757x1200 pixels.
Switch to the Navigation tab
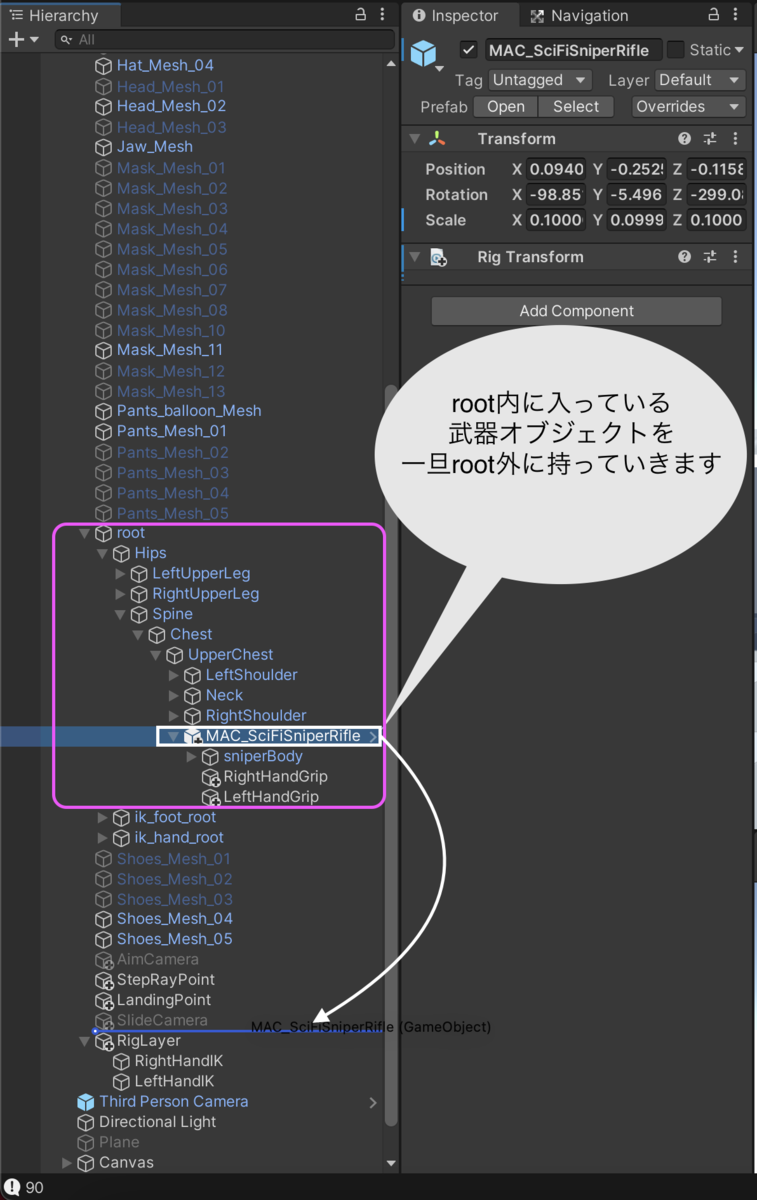point(580,15)
